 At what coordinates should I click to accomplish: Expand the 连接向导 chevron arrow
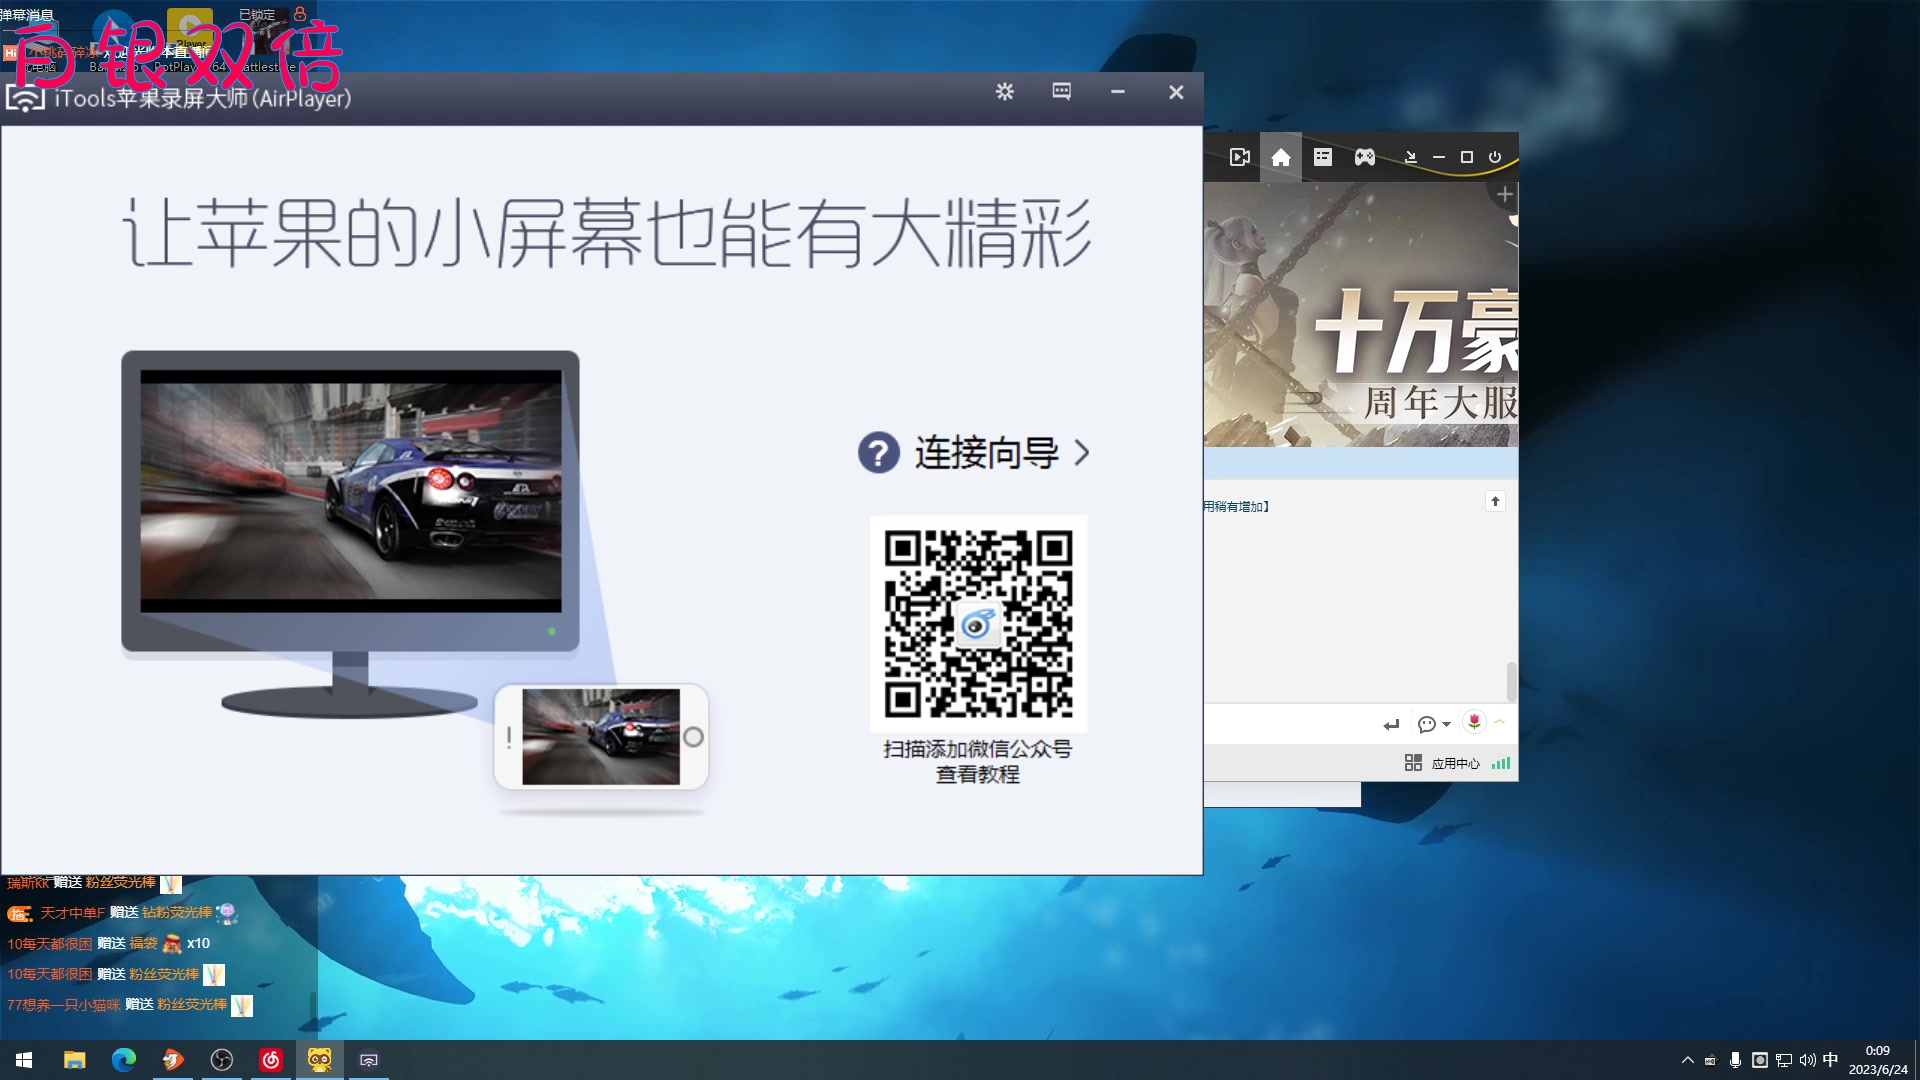click(1082, 453)
